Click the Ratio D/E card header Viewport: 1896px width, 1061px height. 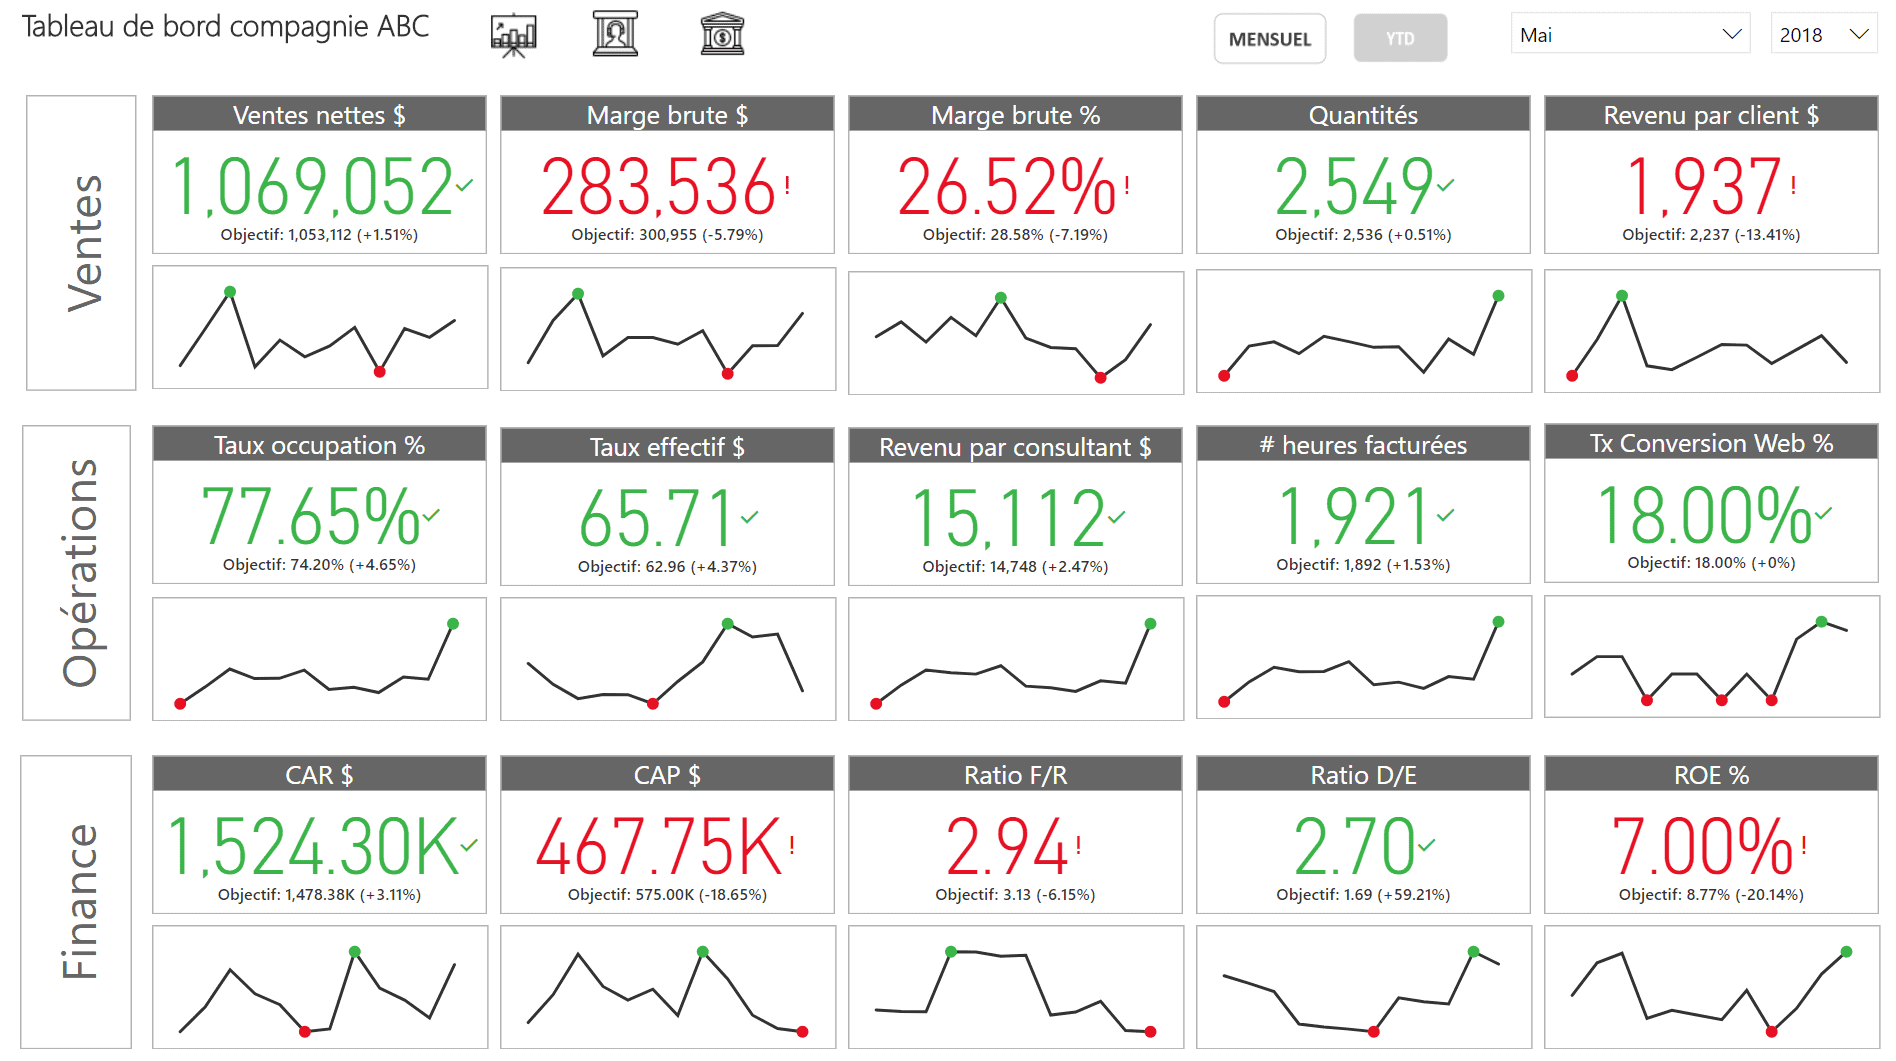[1364, 774]
